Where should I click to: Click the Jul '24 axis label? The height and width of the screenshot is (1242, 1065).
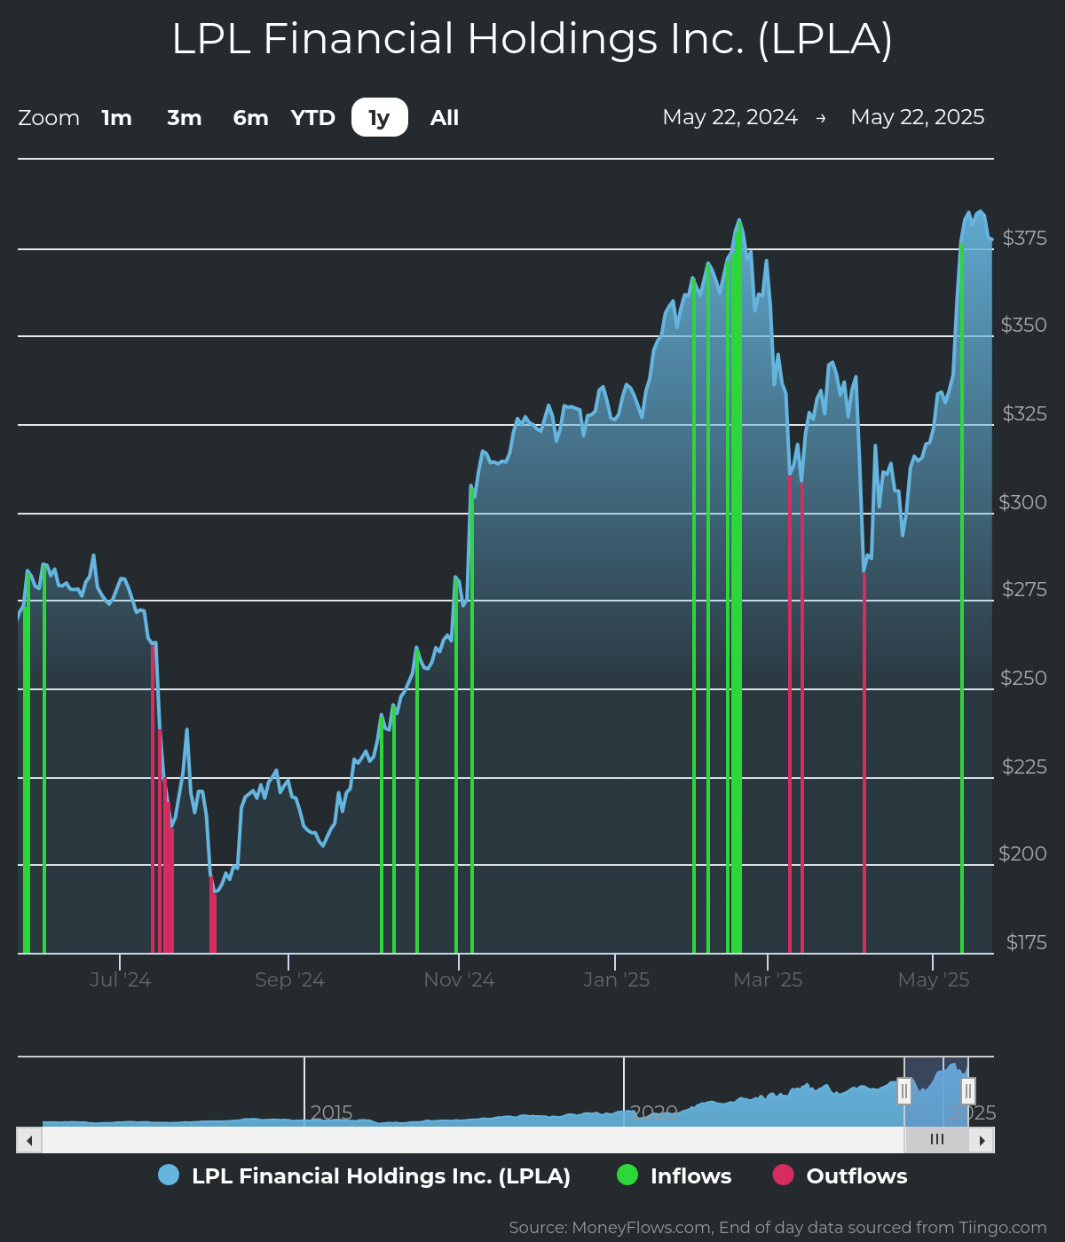click(x=120, y=980)
